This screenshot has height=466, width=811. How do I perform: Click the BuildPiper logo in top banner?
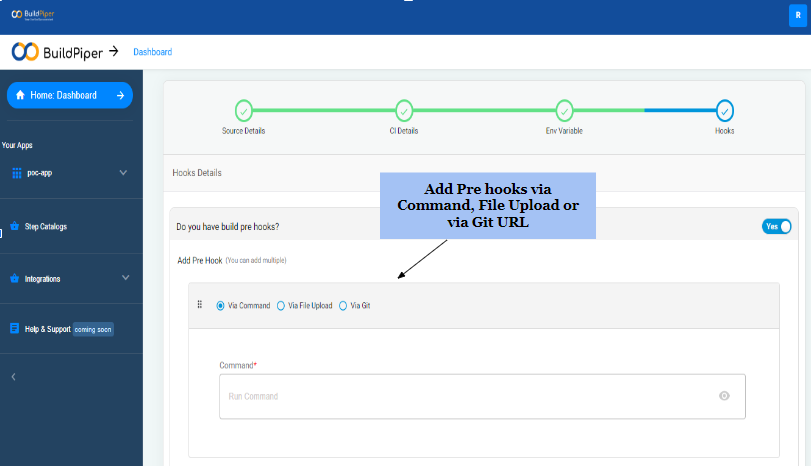(33, 15)
